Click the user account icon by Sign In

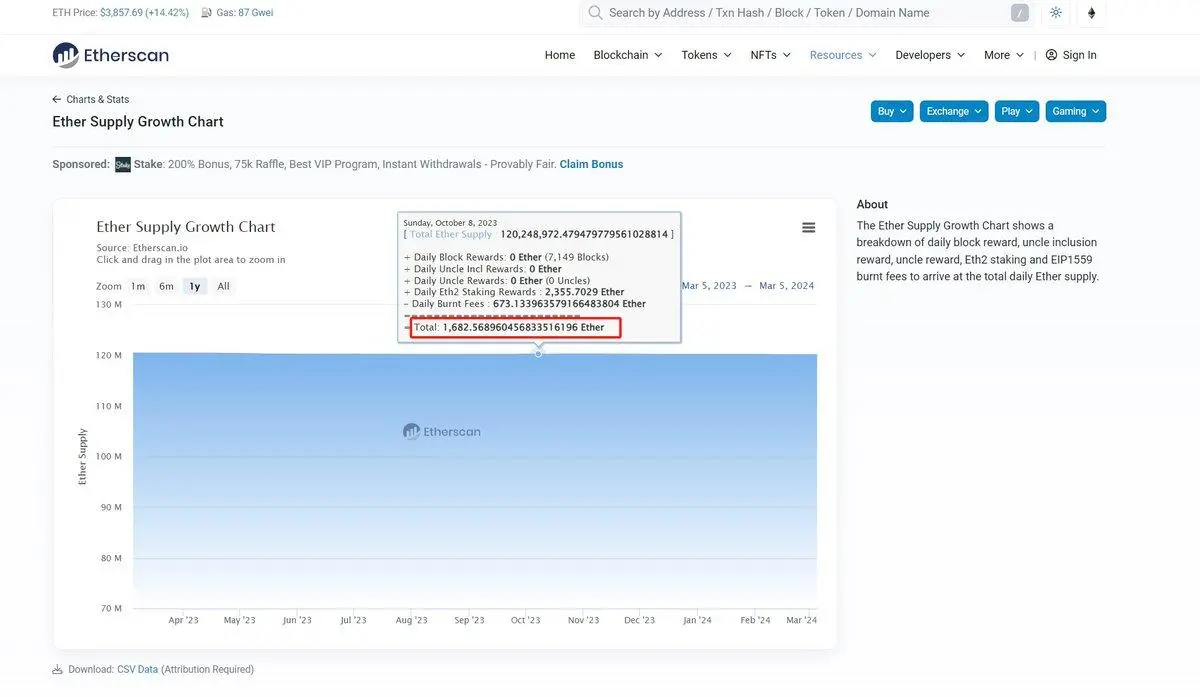[x=1051, y=55]
